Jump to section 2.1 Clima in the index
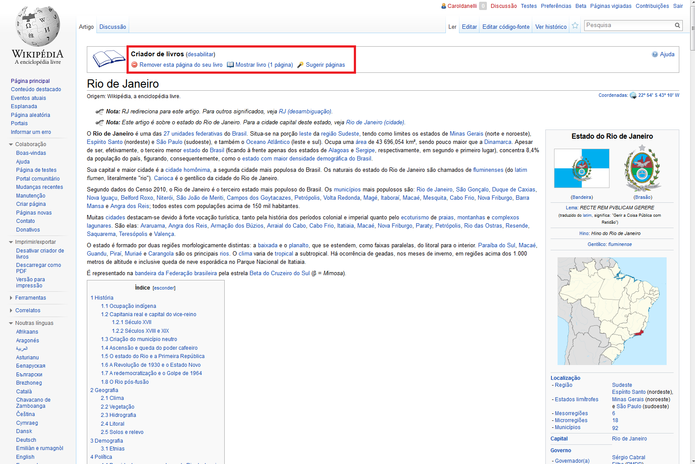Screen dimensions: 695x464 113,398
